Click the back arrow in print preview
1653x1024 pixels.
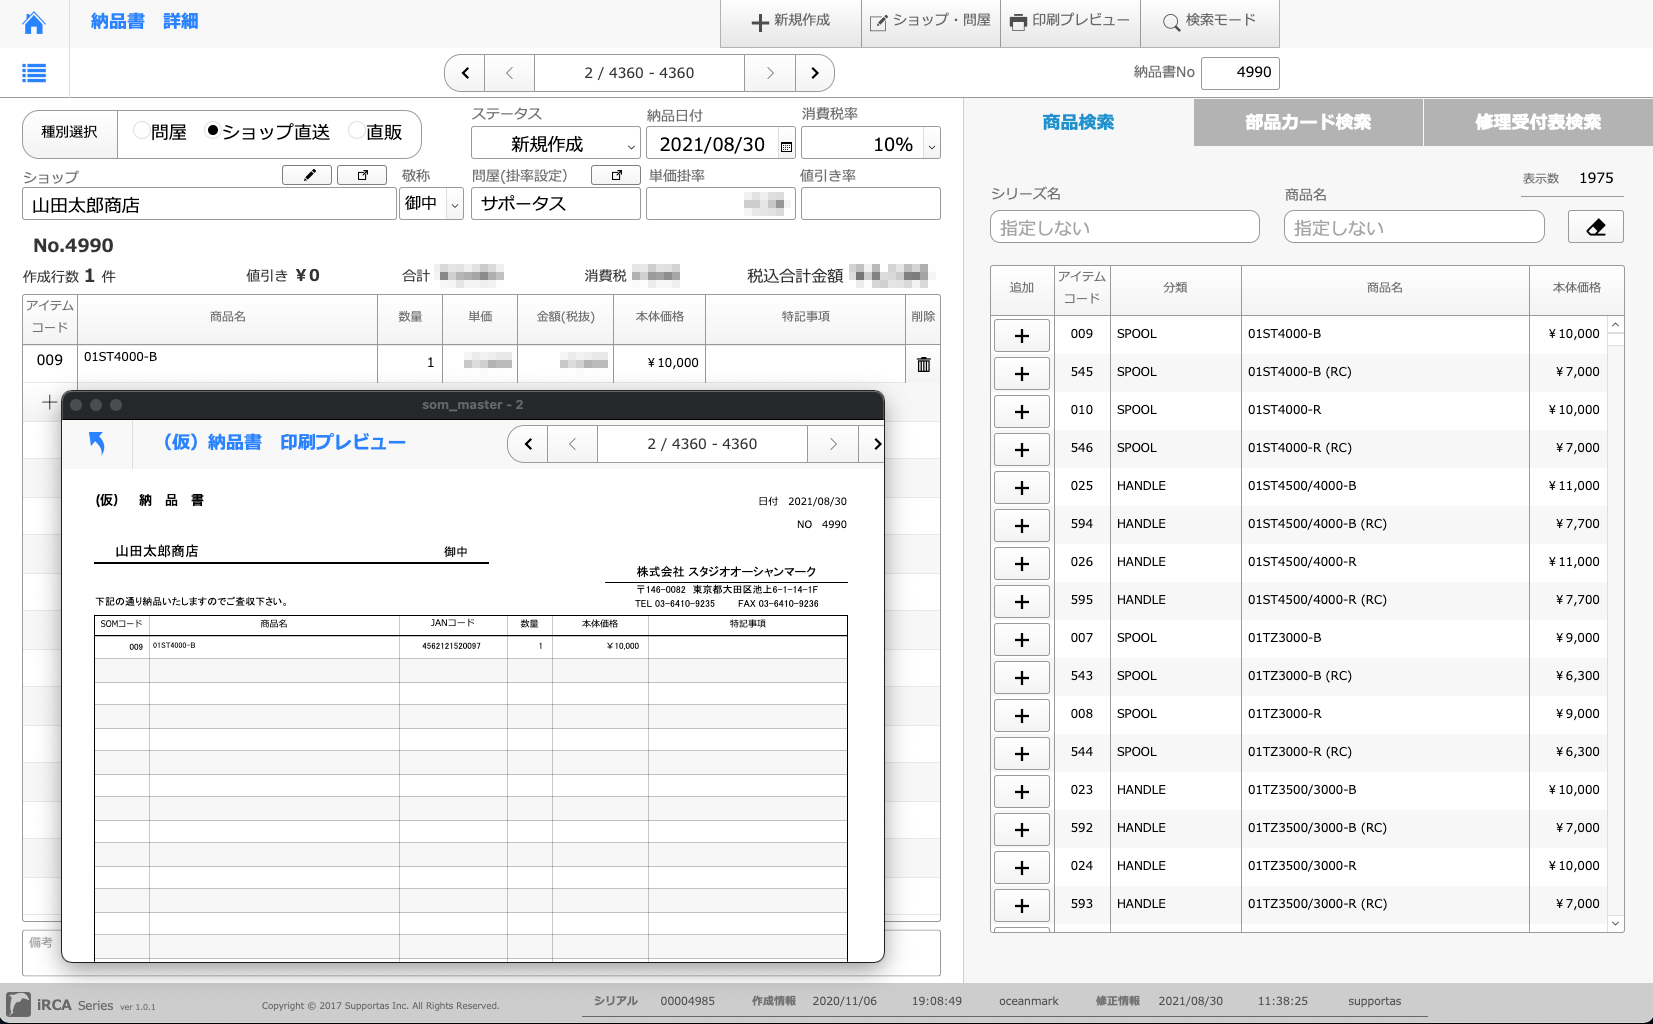pyautogui.click(x=97, y=443)
